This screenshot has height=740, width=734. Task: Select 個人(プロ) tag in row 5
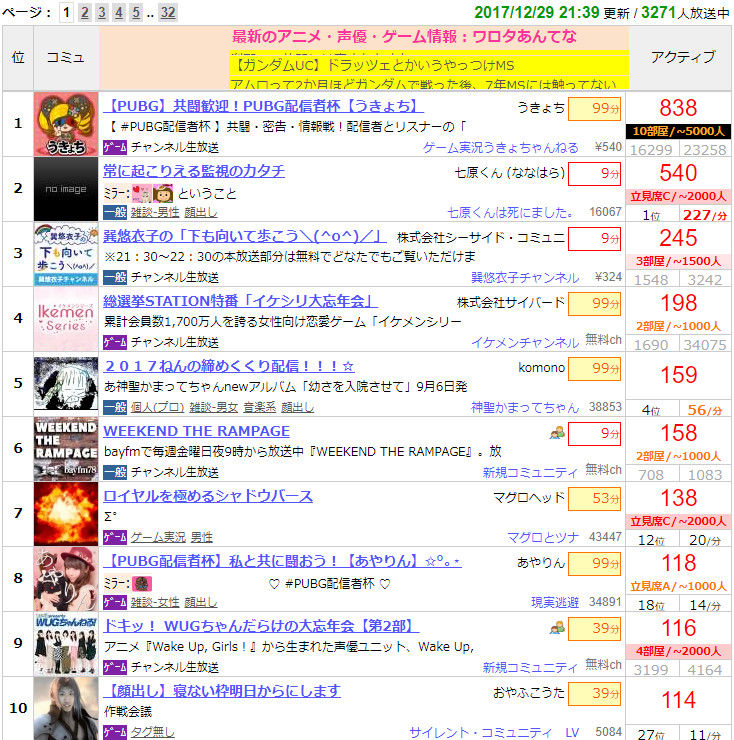pos(157,408)
